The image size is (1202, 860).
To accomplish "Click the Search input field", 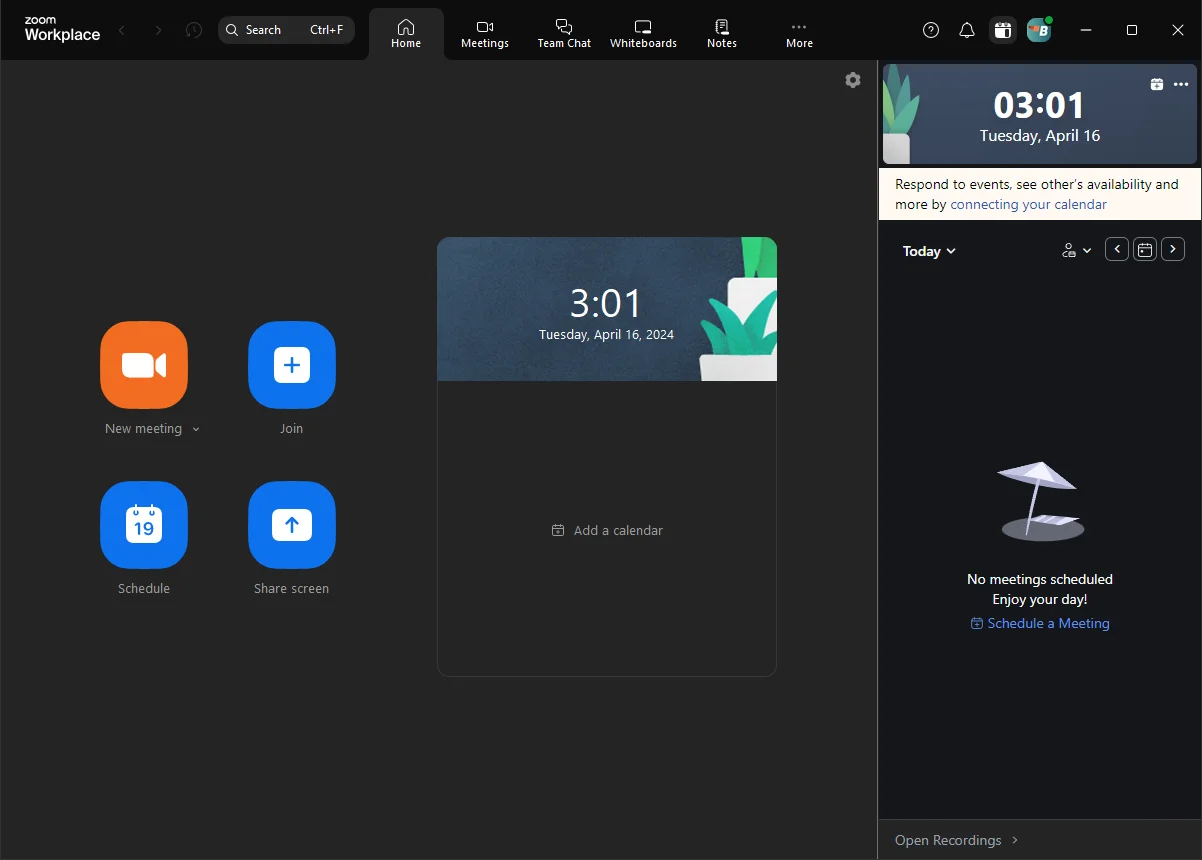I will click(286, 30).
